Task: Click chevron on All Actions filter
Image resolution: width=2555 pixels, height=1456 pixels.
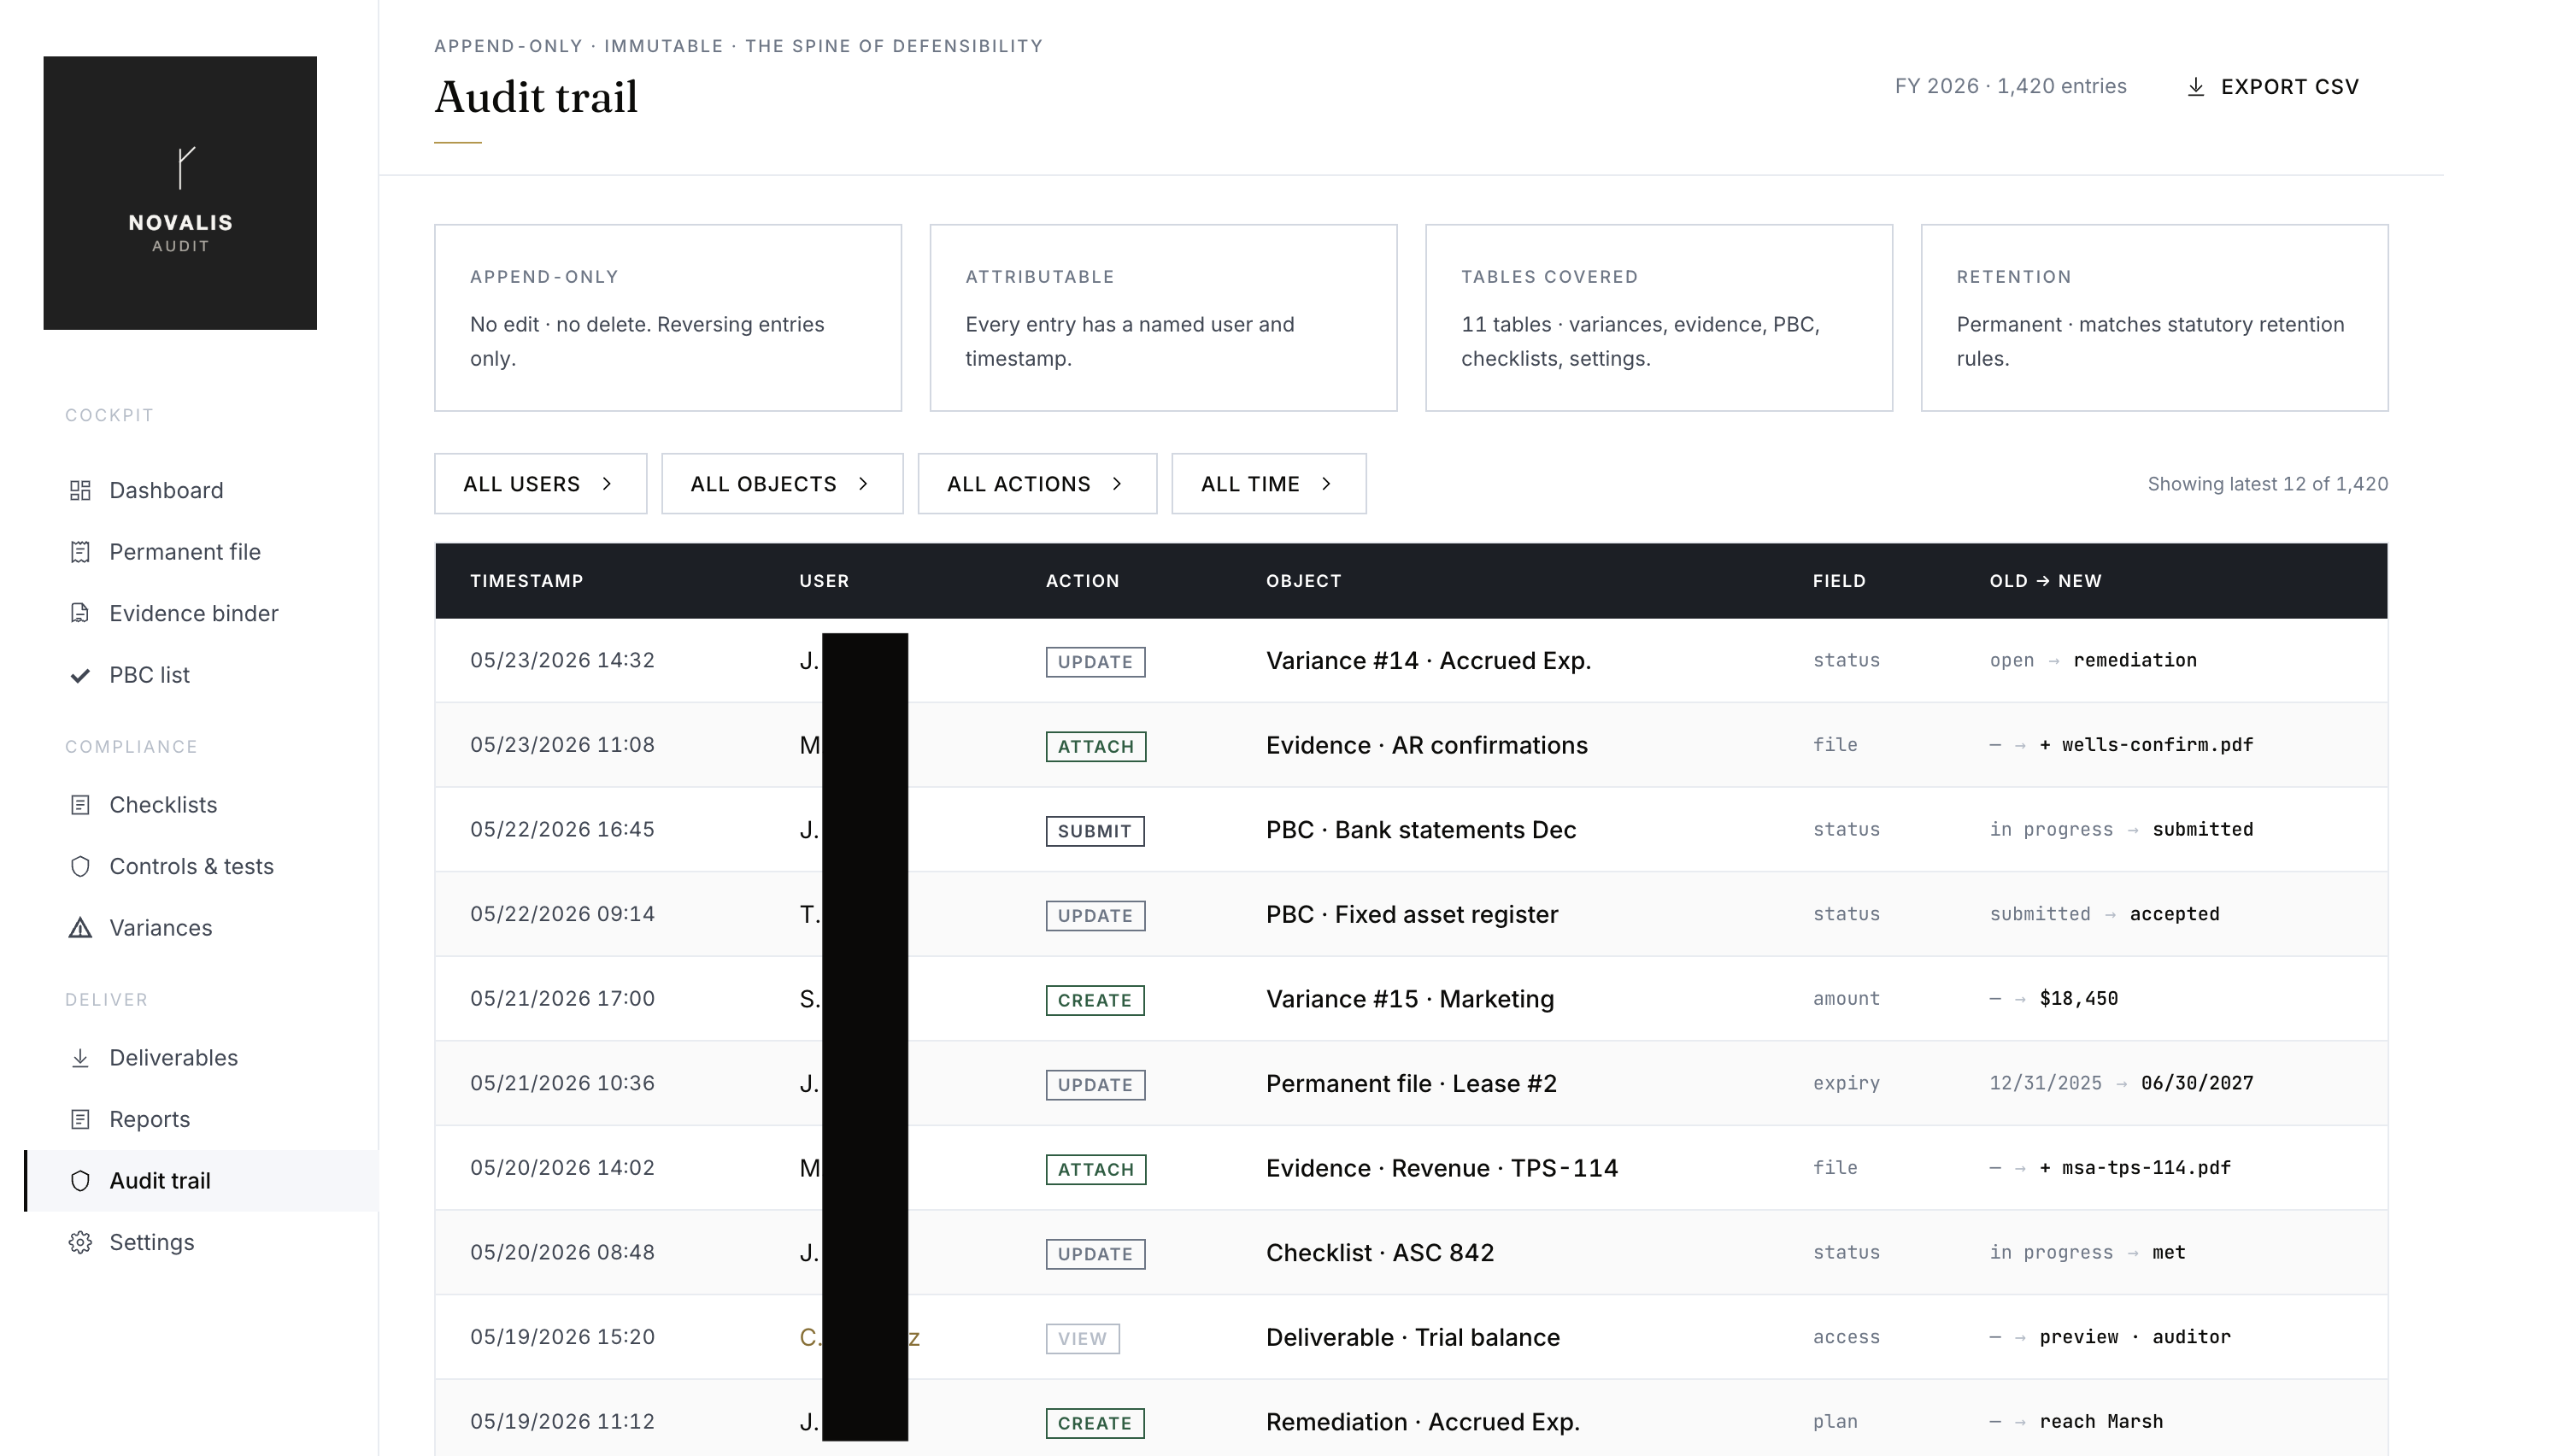Action: click(x=1117, y=484)
